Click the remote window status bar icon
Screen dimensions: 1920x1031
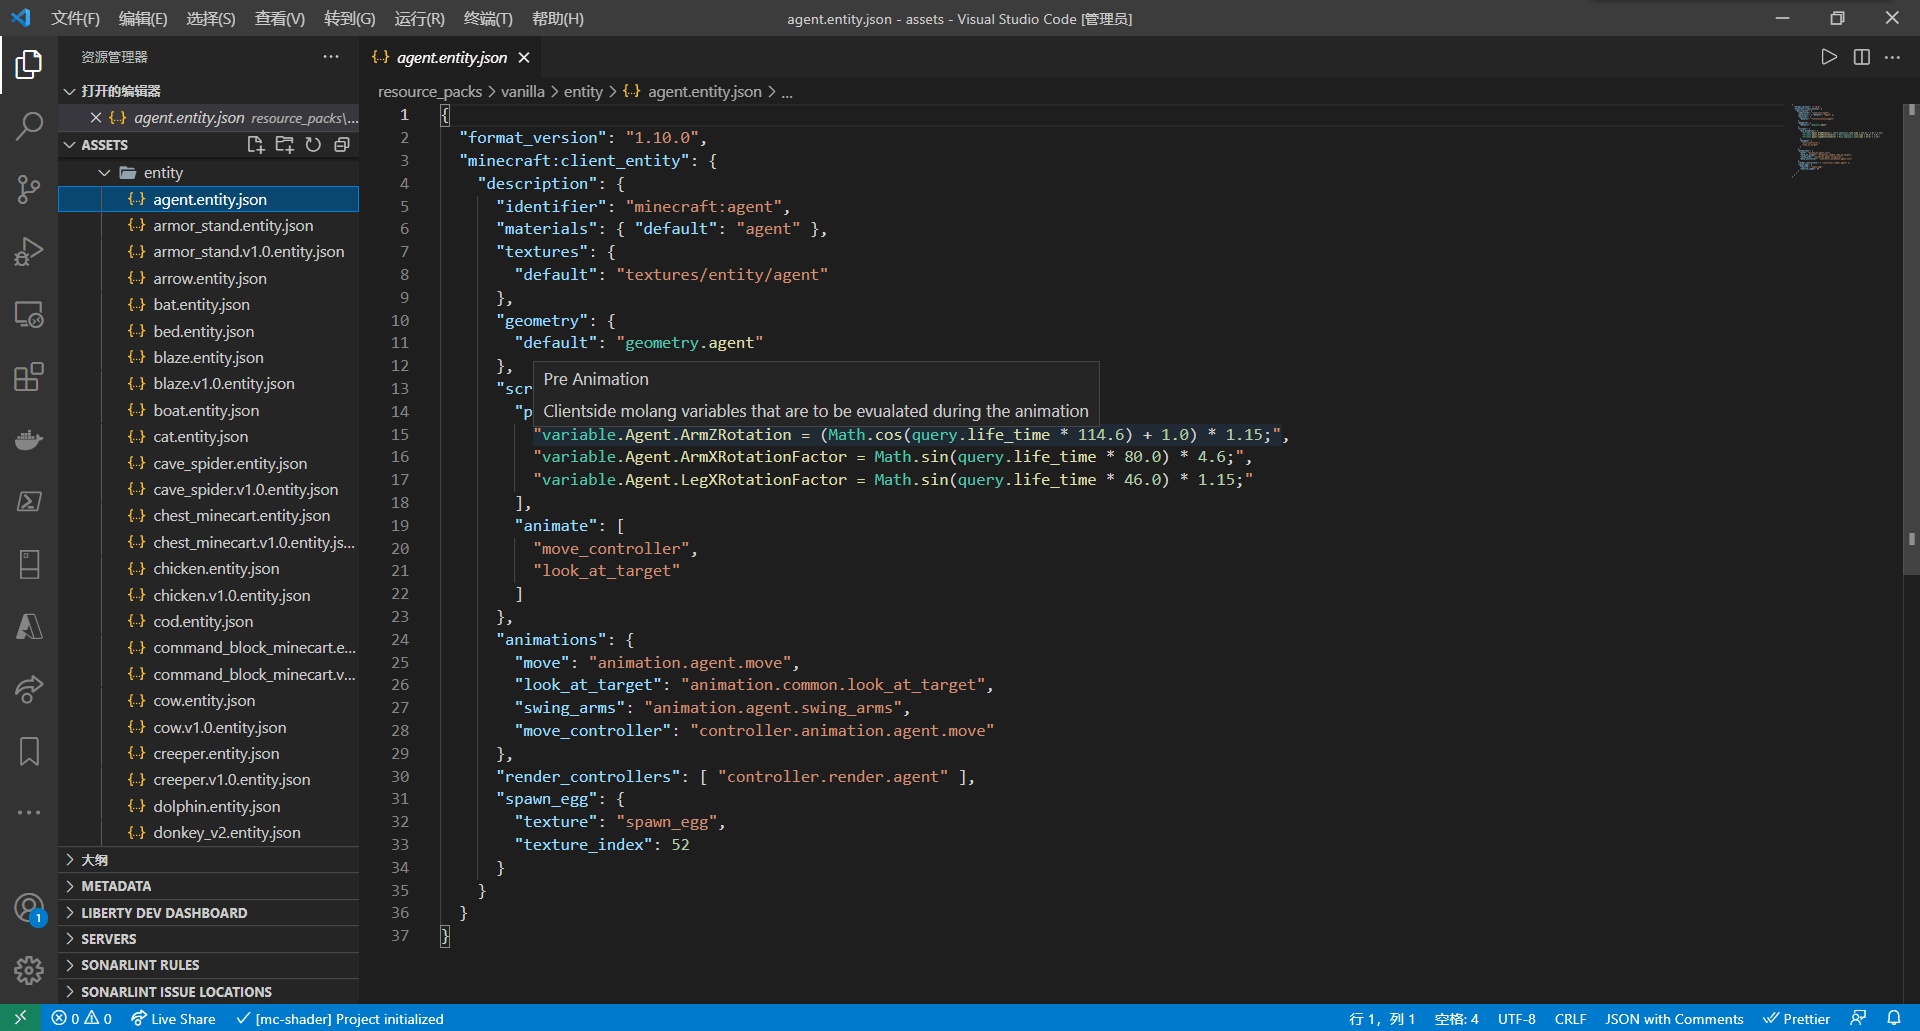click(x=20, y=1018)
